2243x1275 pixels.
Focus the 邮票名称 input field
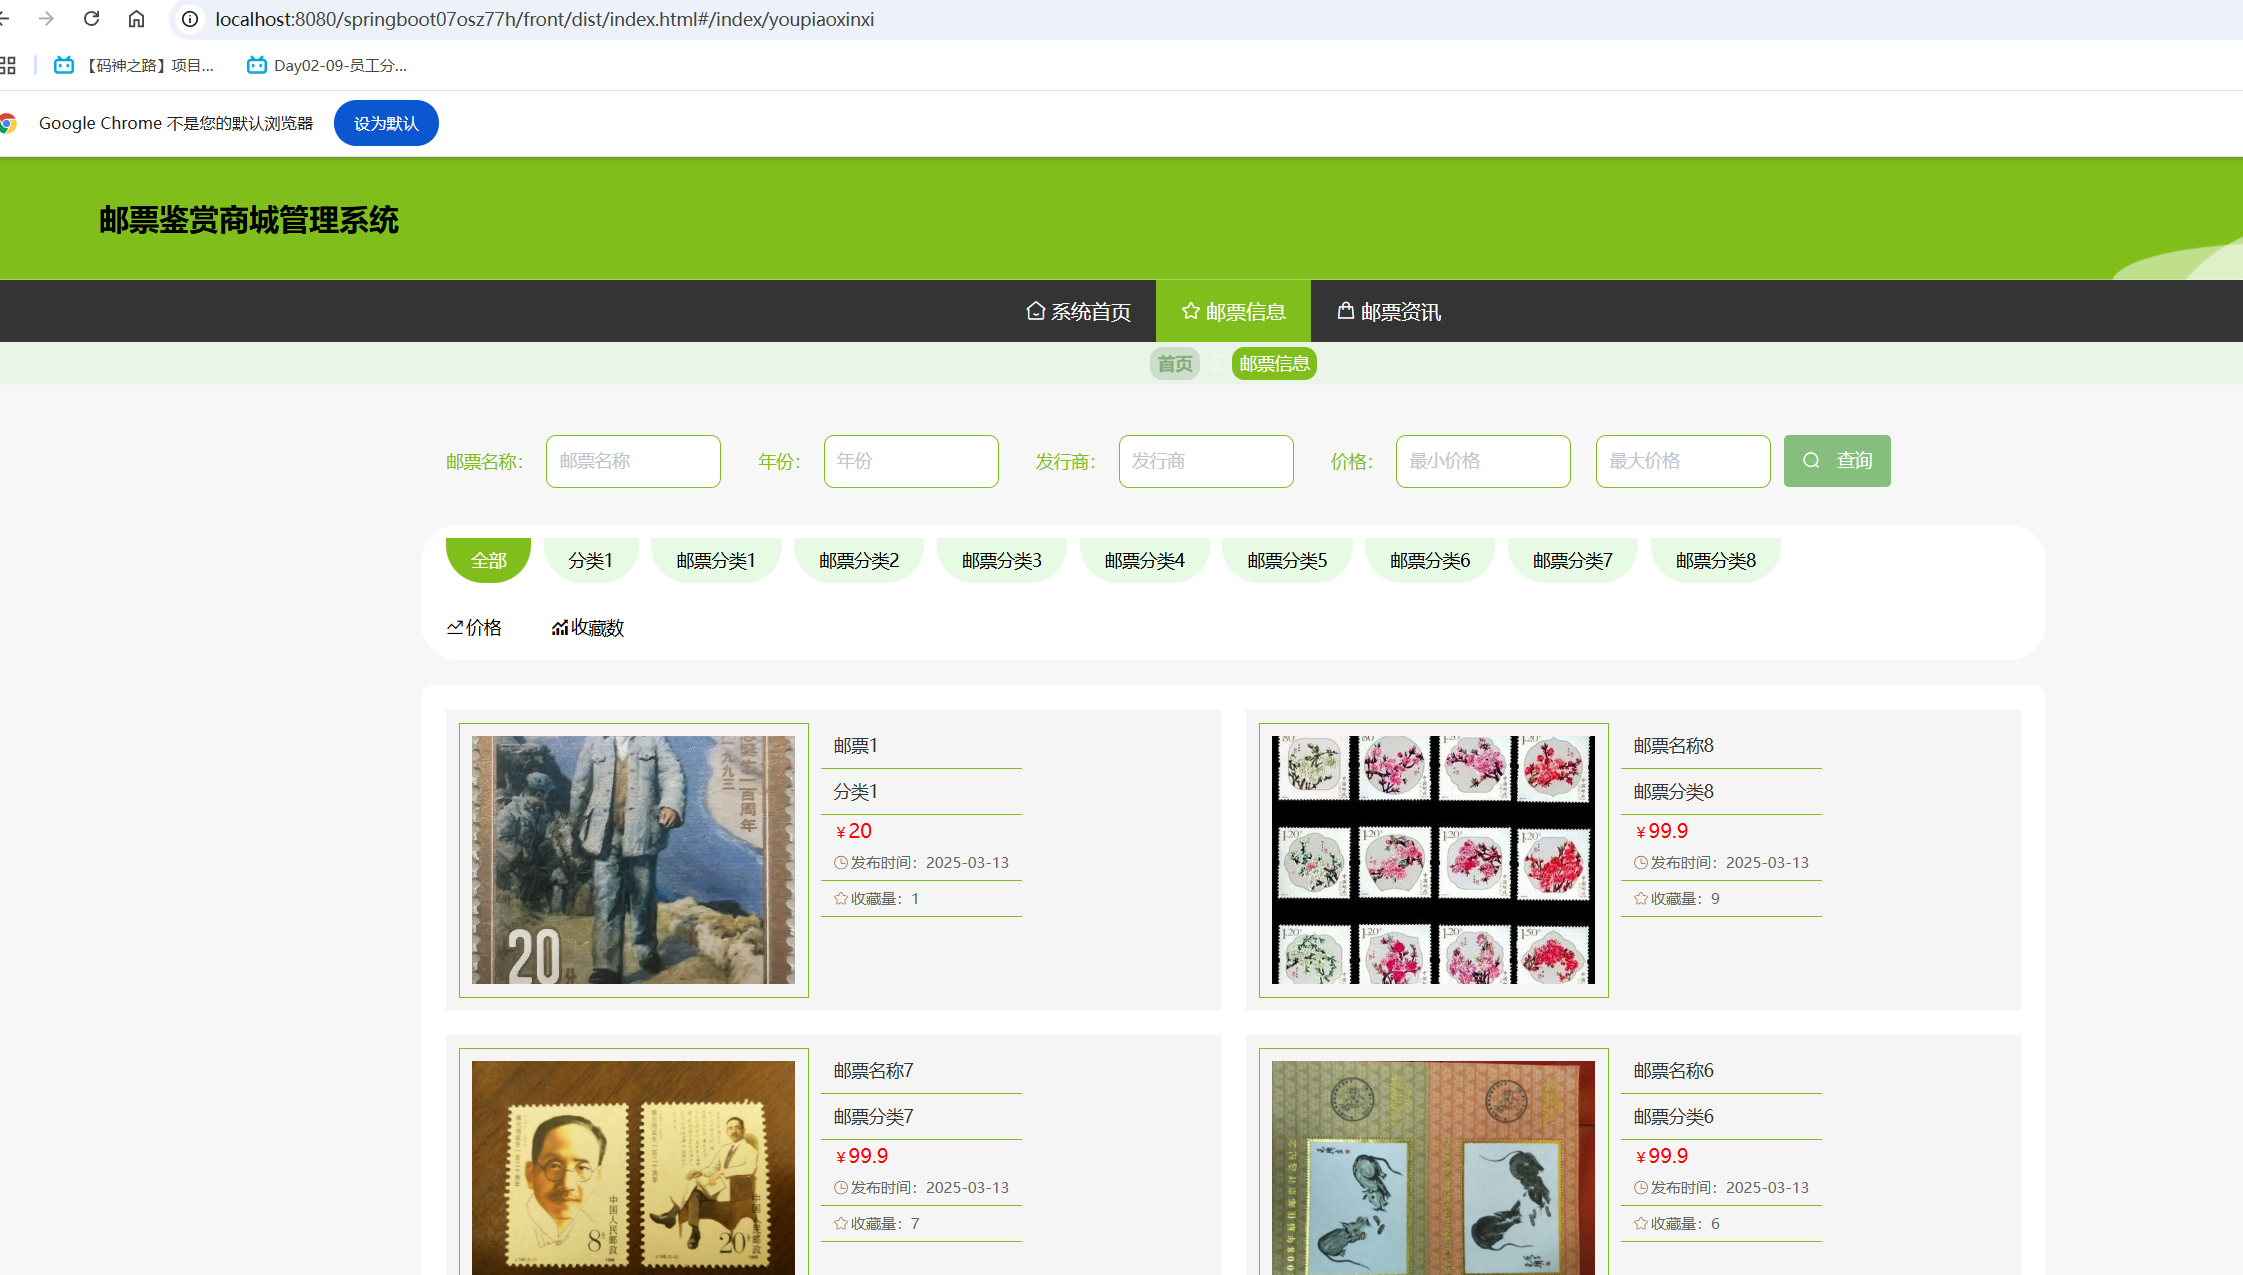633,461
